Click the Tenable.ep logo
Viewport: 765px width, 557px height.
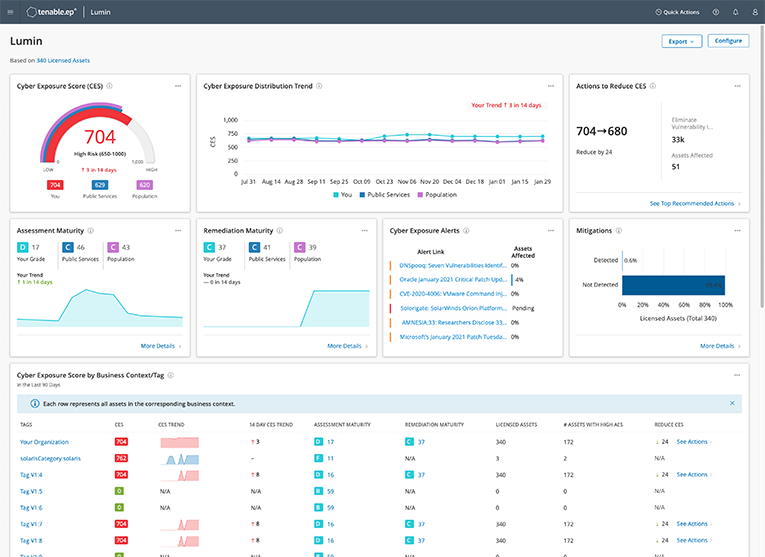(51, 12)
